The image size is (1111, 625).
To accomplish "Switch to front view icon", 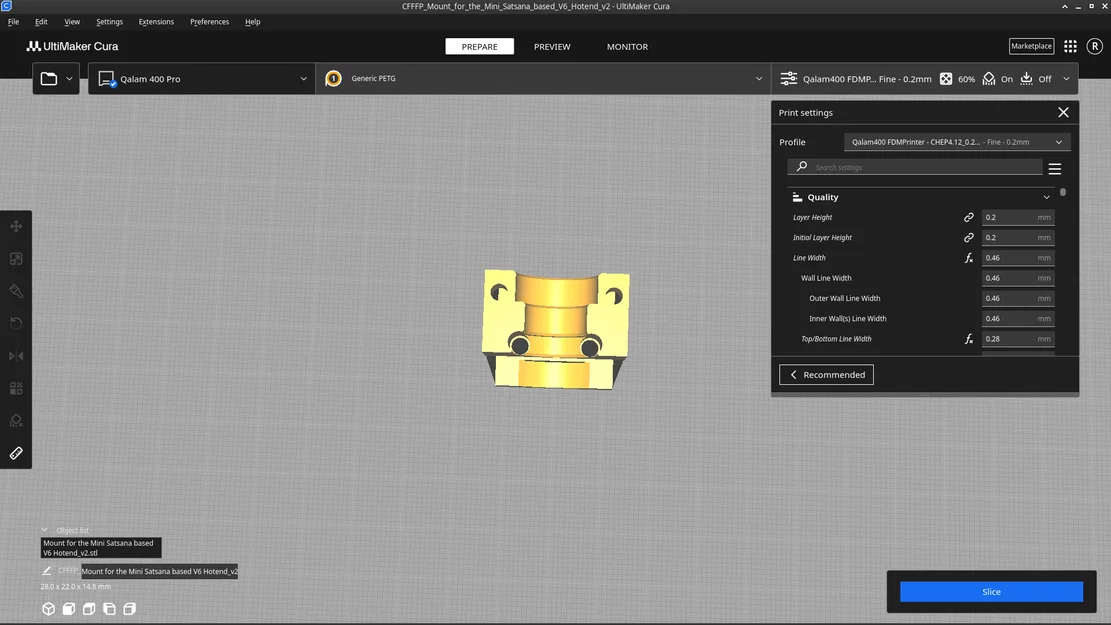I will 69,609.
